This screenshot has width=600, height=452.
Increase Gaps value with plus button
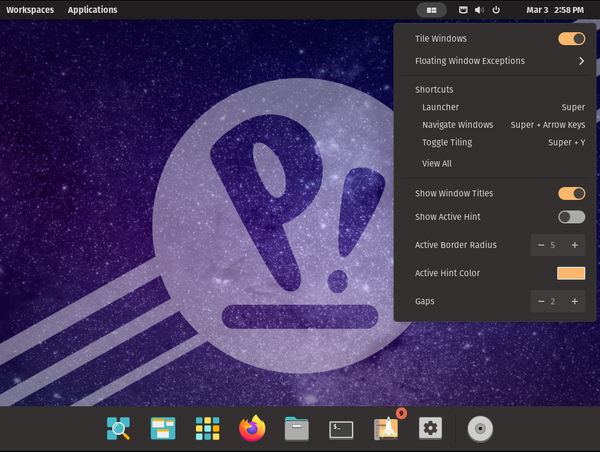tap(574, 302)
